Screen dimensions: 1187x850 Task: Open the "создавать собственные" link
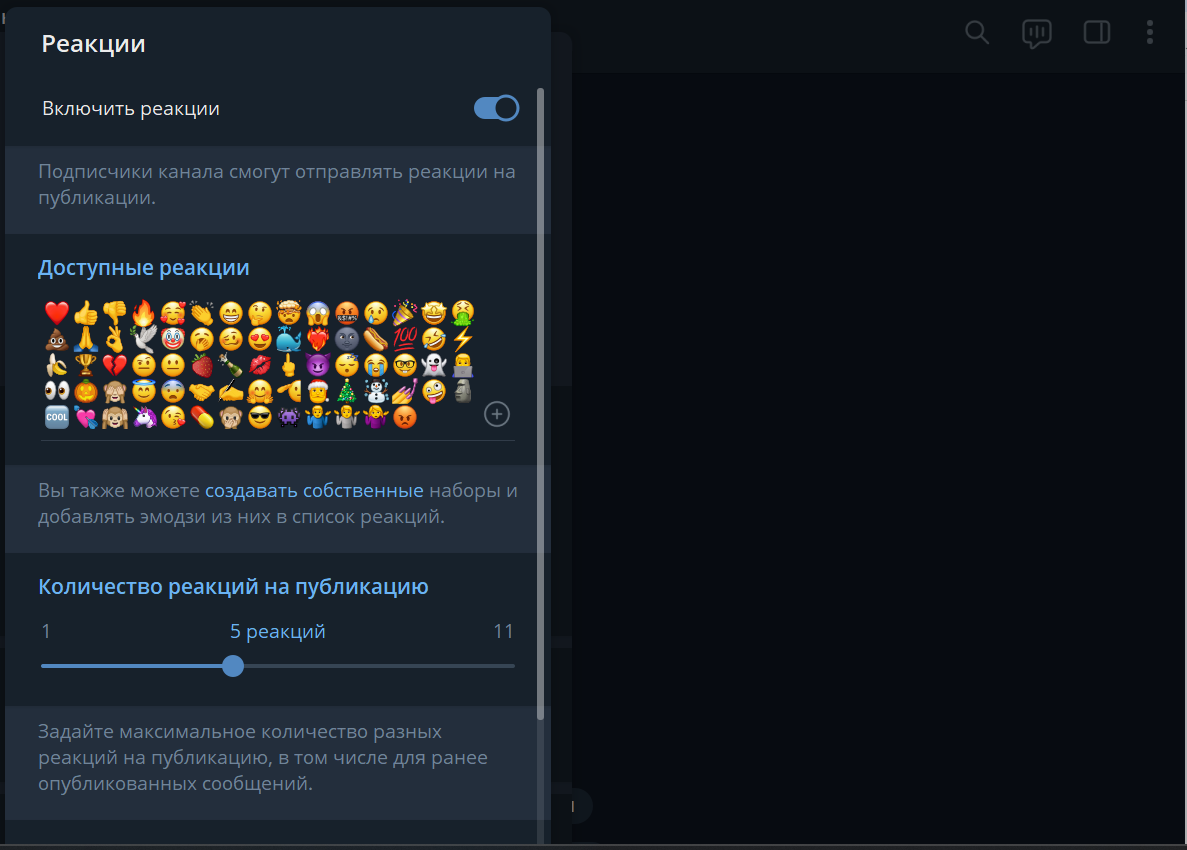pos(314,490)
